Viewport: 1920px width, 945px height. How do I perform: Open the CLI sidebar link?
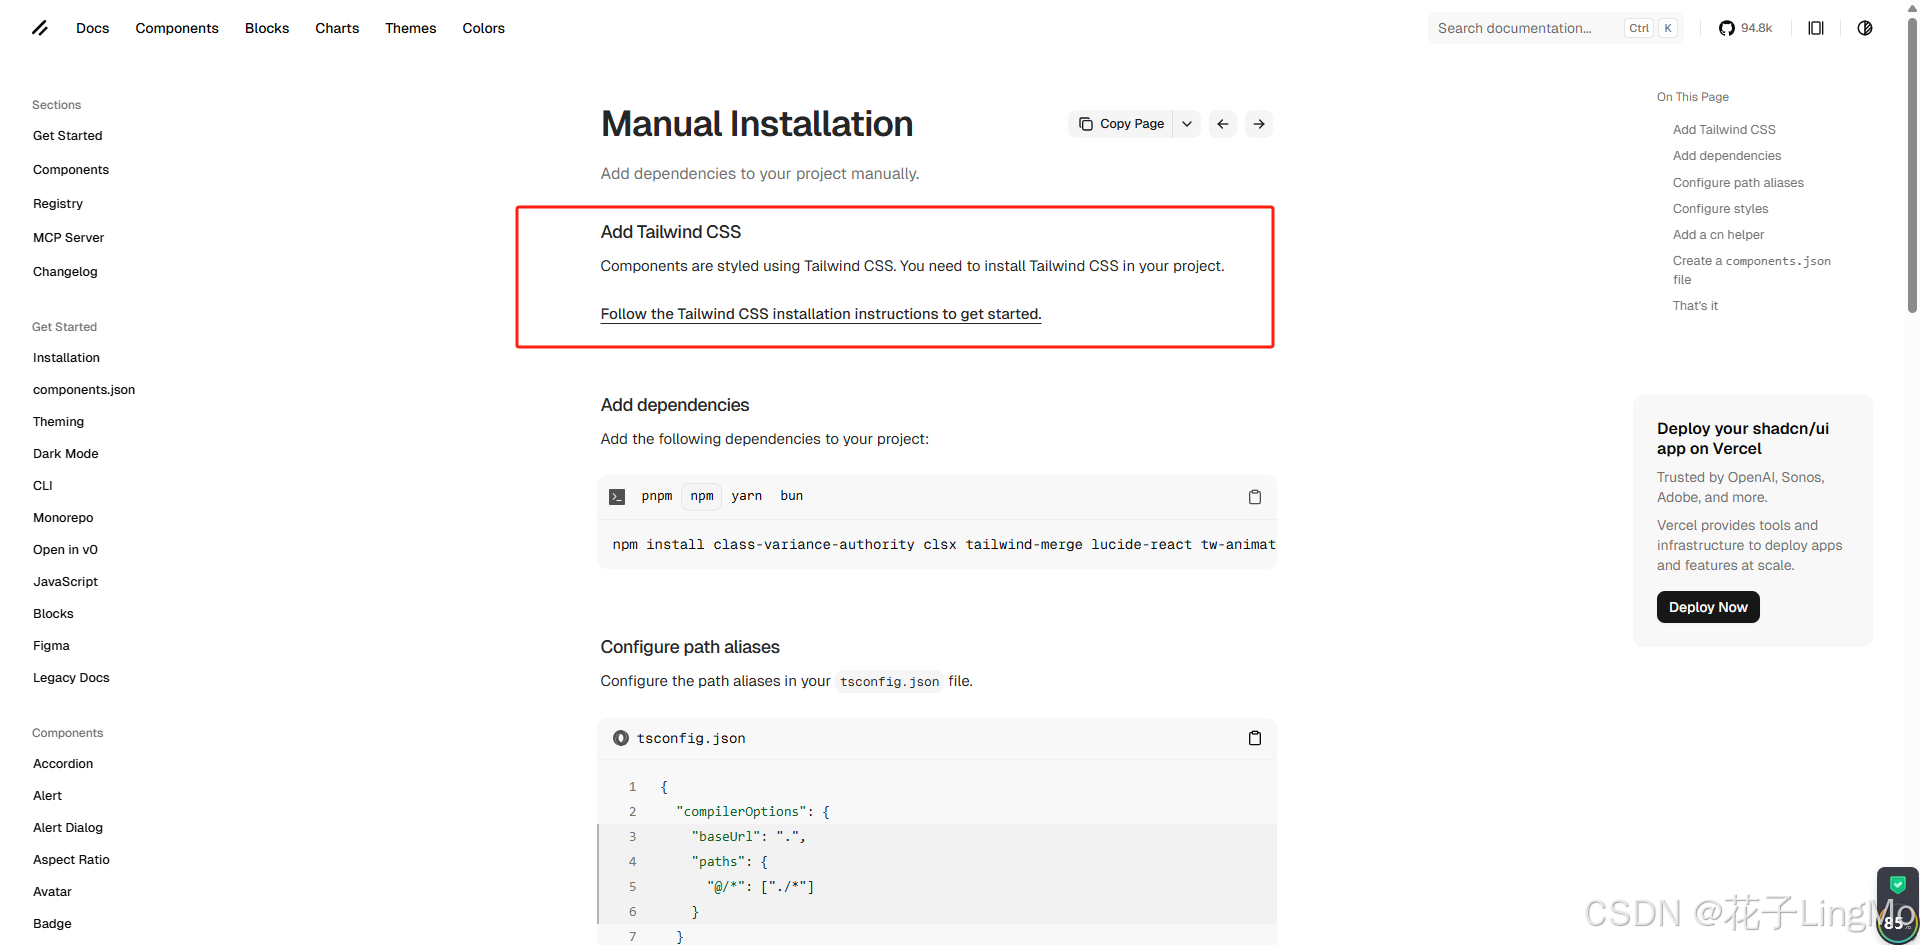42,486
